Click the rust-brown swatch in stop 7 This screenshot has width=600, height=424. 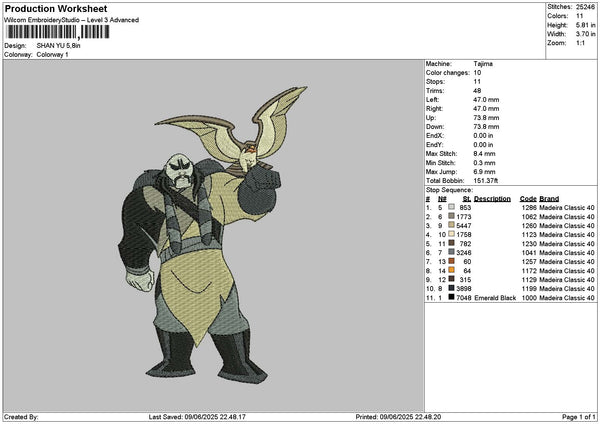click(x=452, y=261)
